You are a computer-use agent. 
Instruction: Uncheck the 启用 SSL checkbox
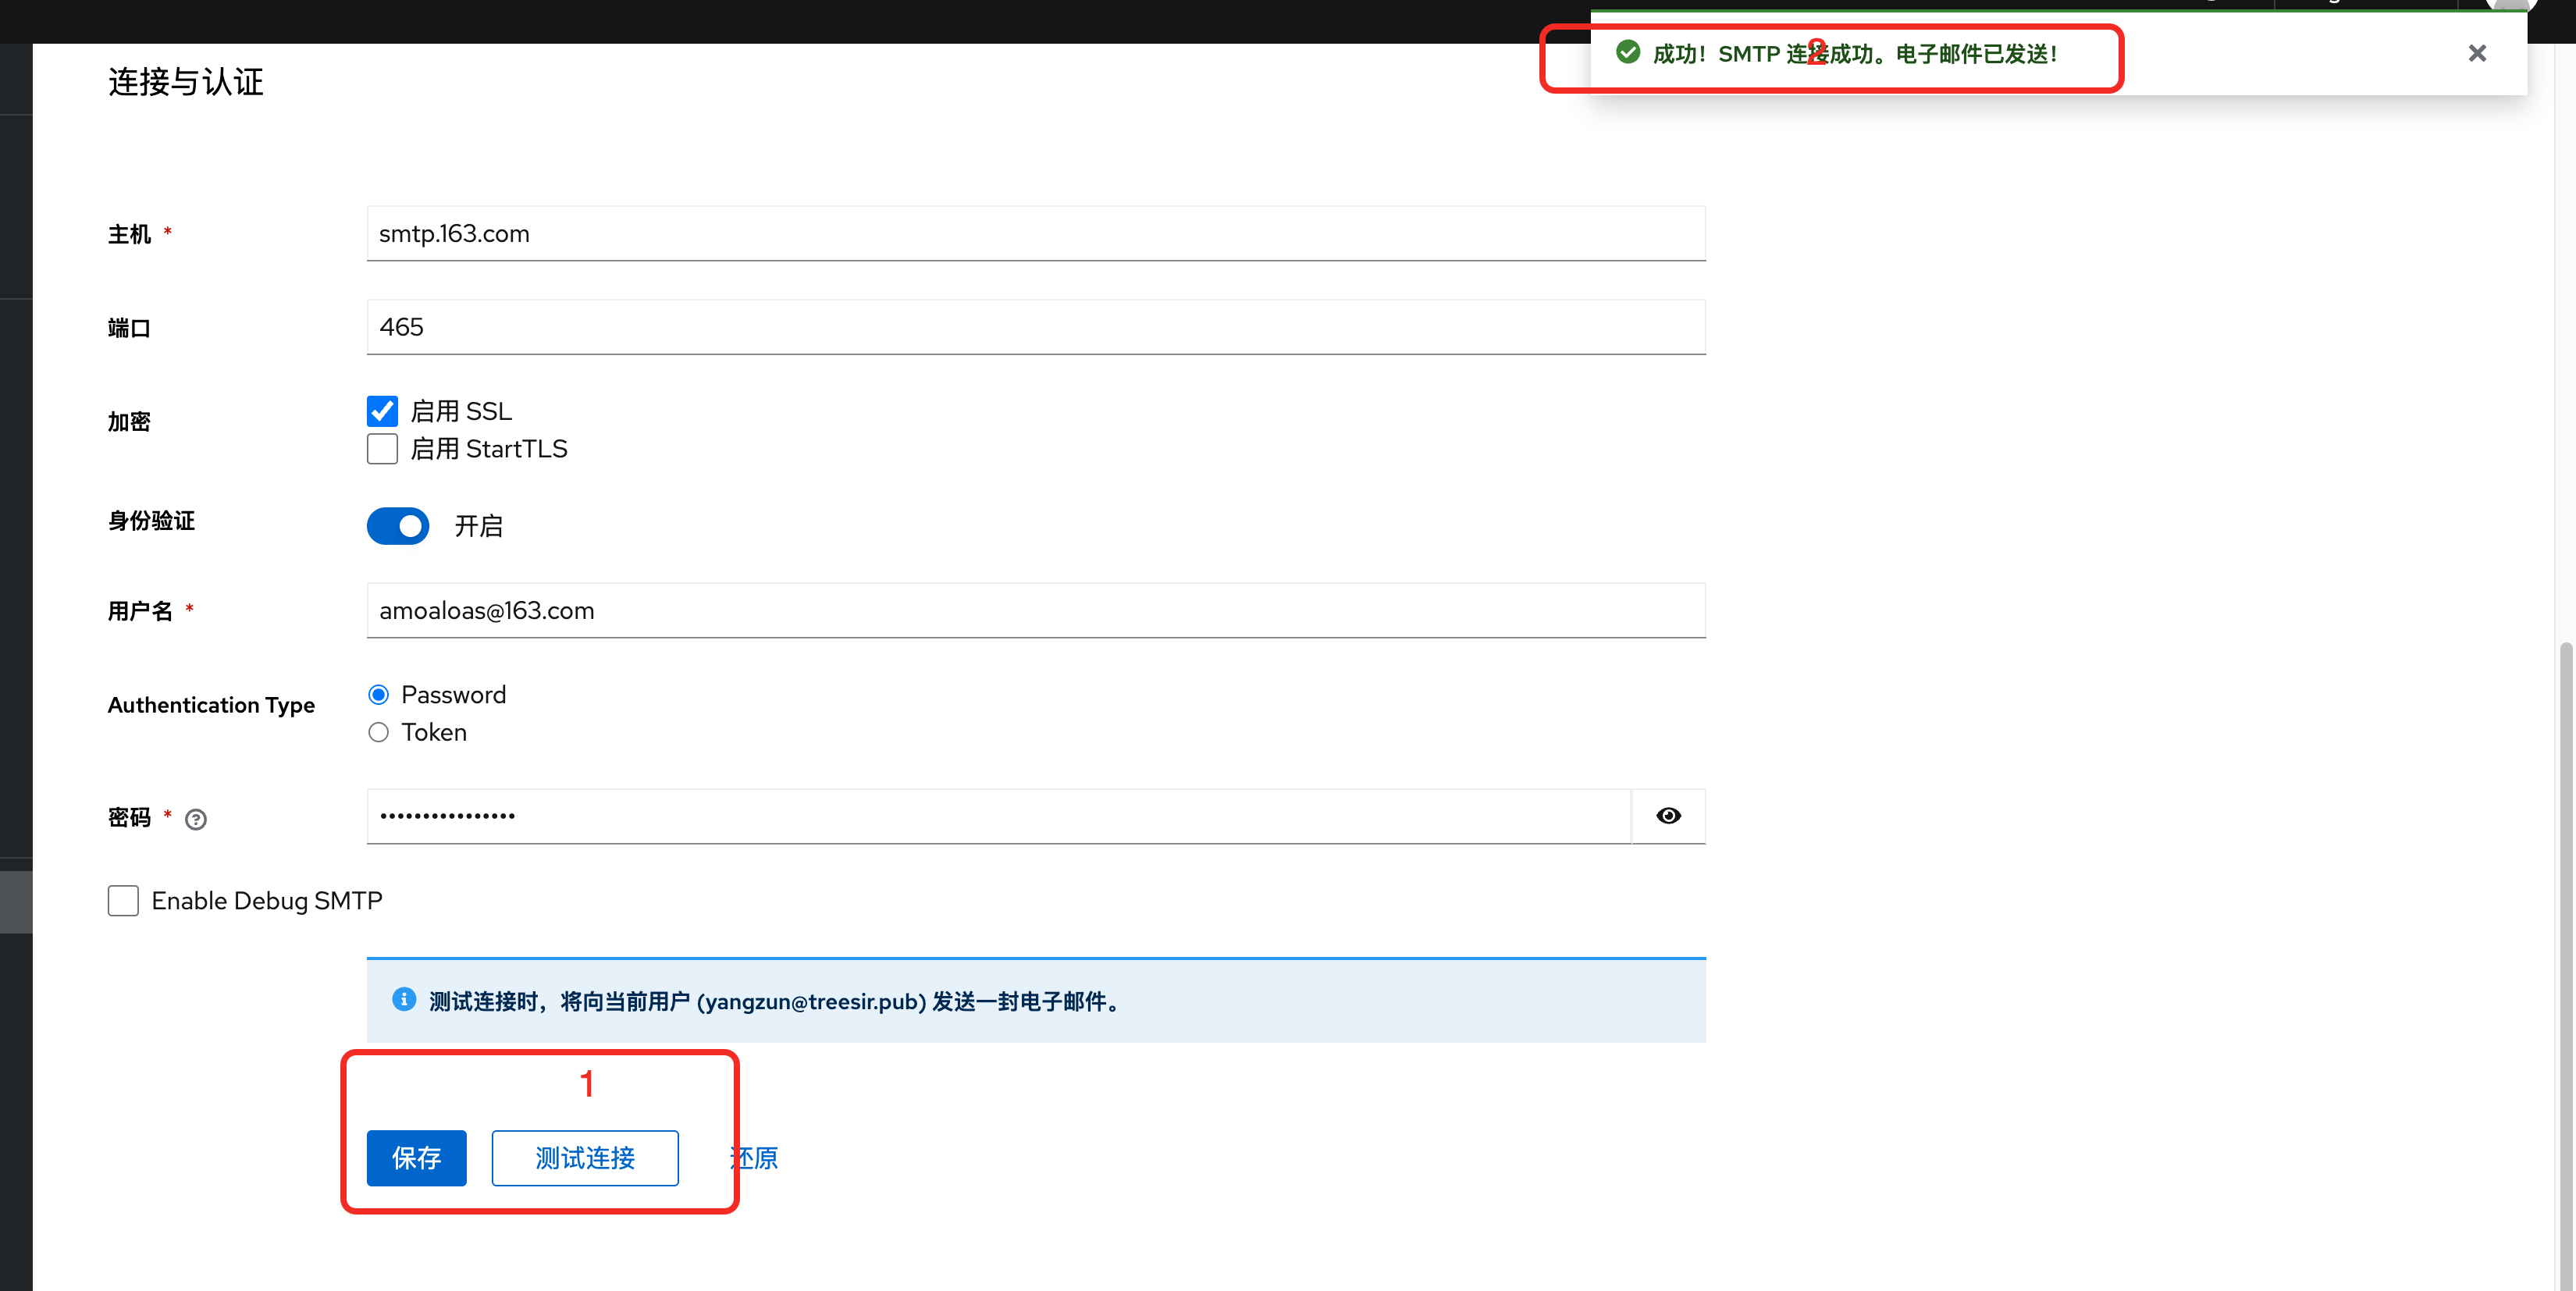click(382, 411)
